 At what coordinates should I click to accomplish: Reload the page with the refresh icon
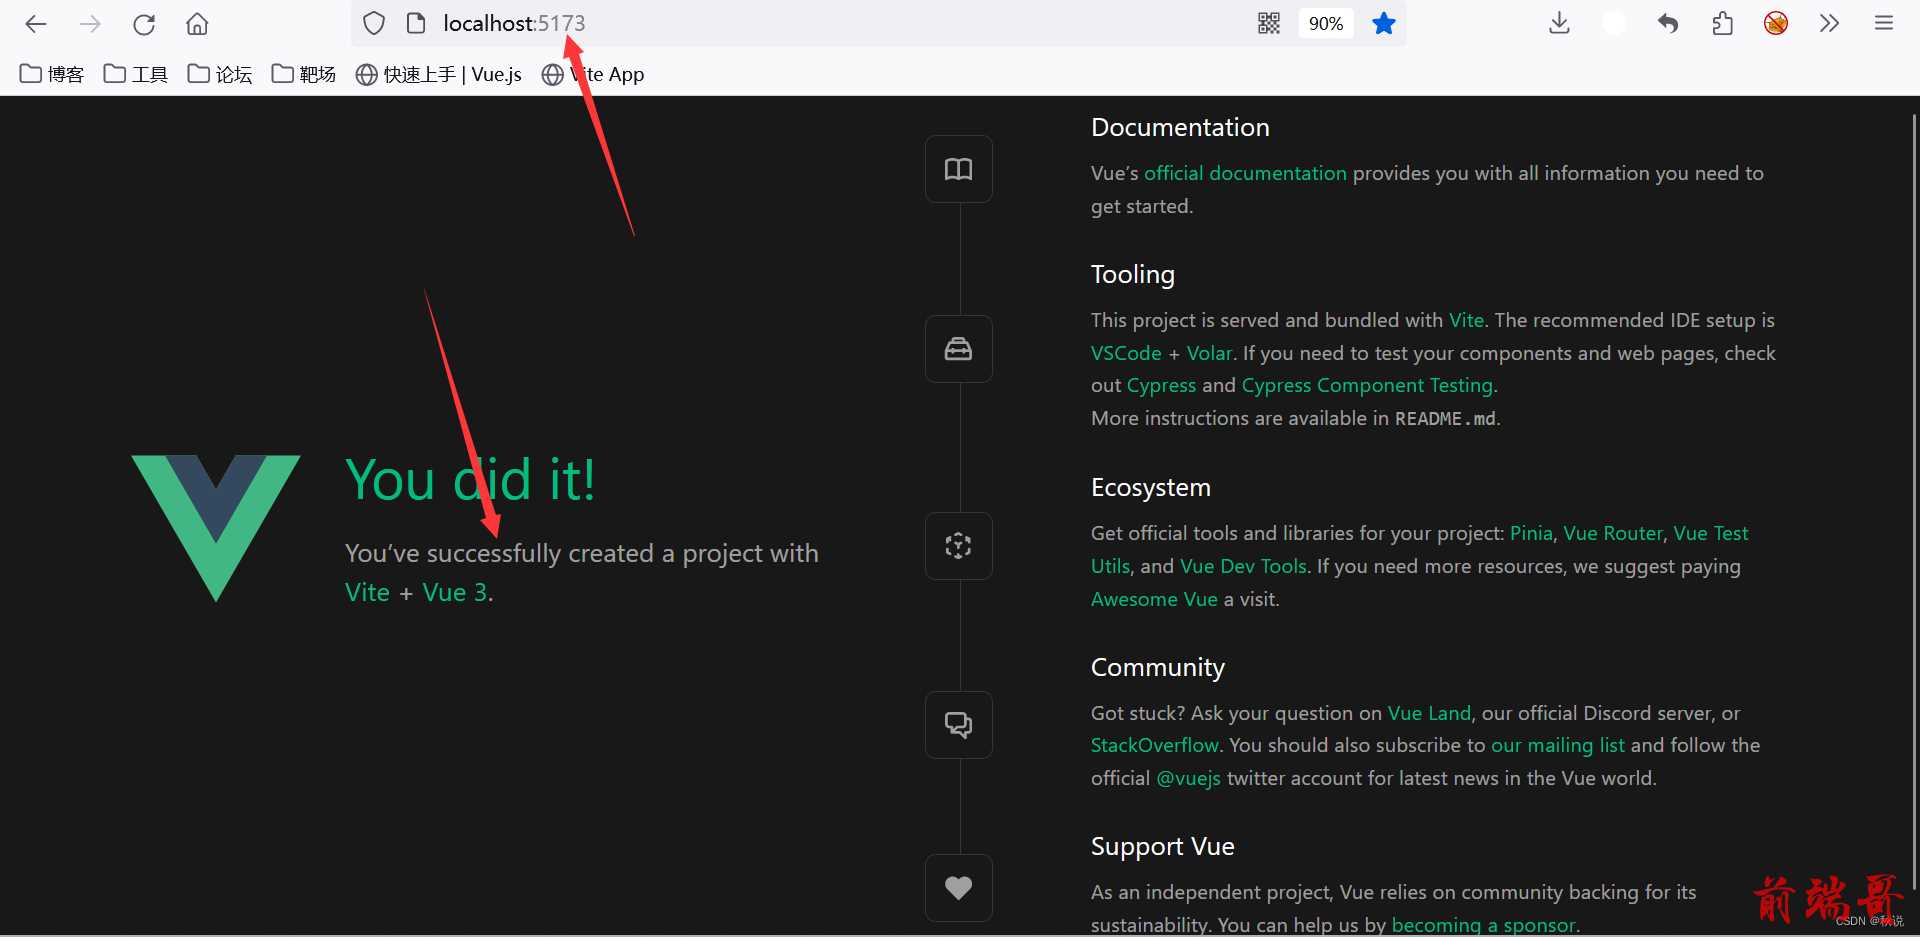[x=144, y=24]
